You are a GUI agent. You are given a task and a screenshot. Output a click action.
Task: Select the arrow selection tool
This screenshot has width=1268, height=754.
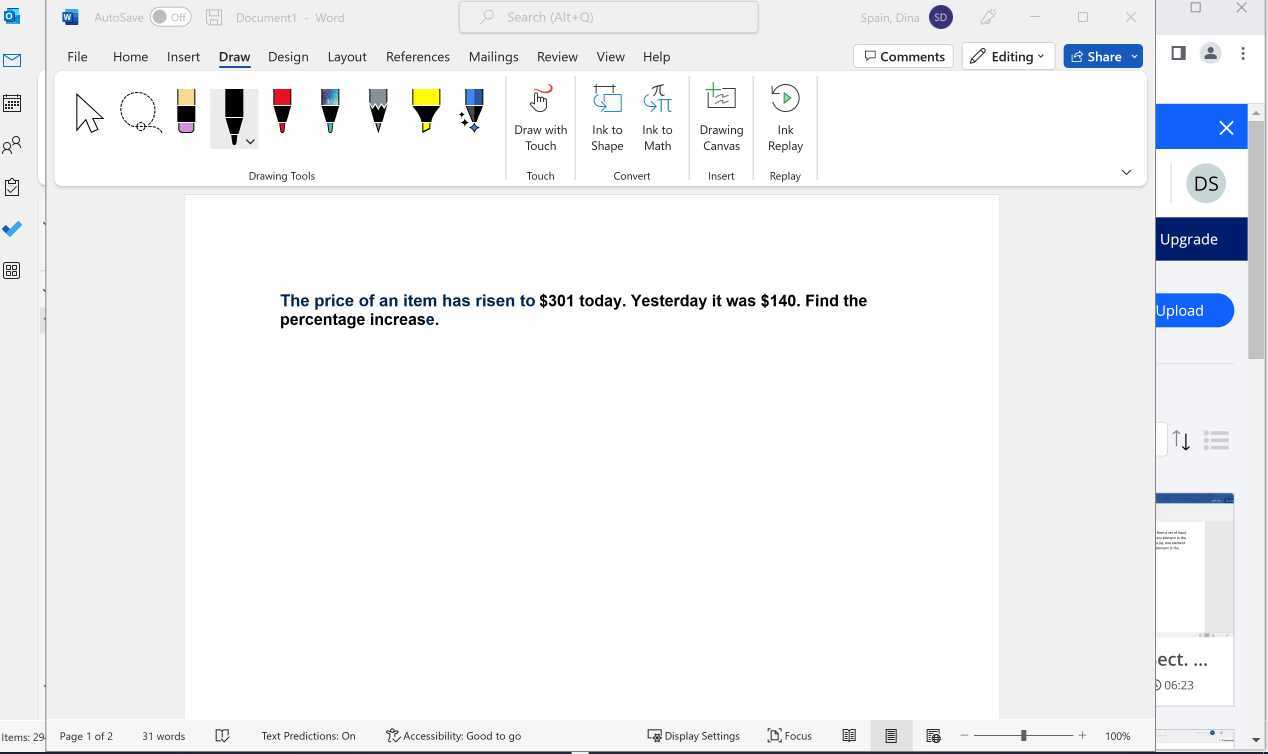pyautogui.click(x=89, y=113)
